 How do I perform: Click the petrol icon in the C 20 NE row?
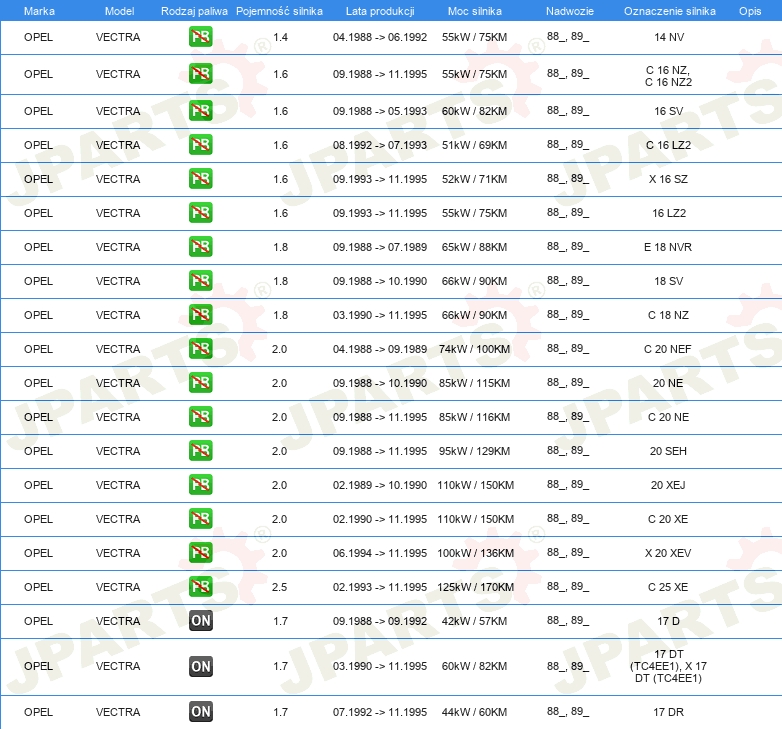(x=200, y=416)
